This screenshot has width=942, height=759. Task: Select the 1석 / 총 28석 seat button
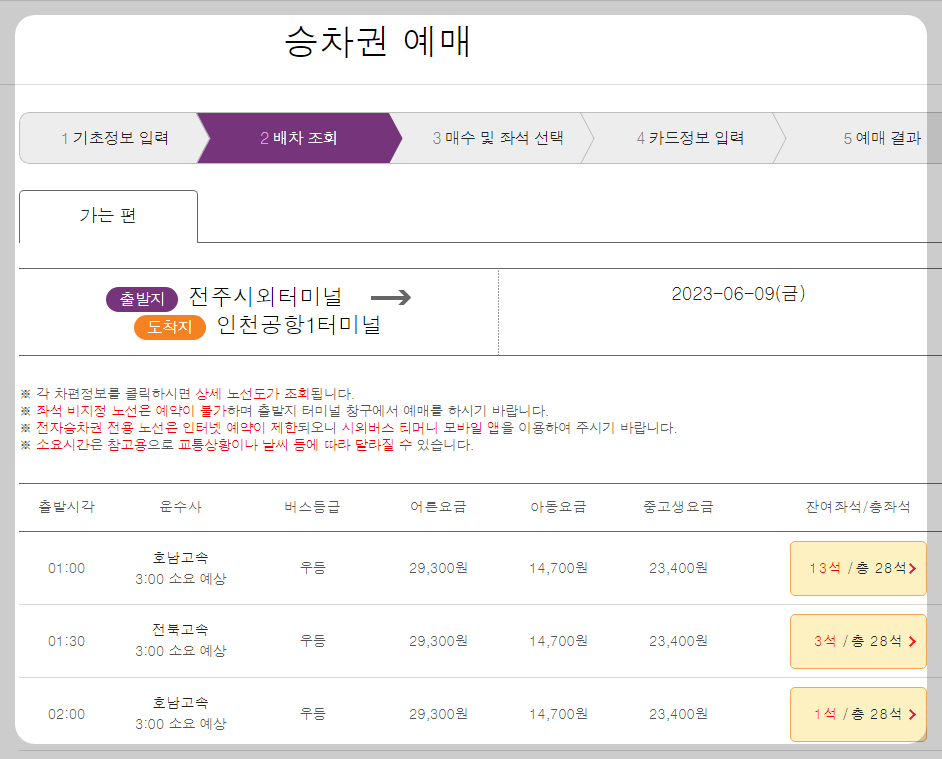coord(858,714)
